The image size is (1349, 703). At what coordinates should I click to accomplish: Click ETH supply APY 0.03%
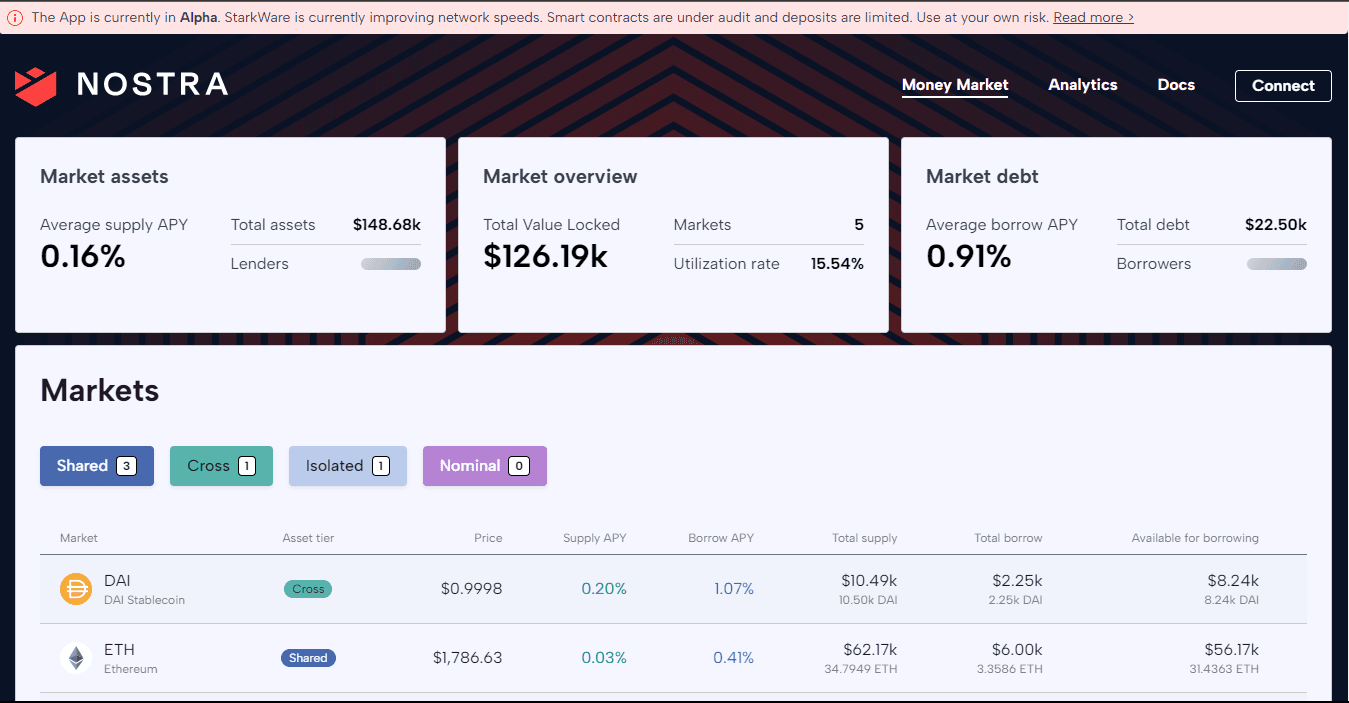[x=604, y=658]
